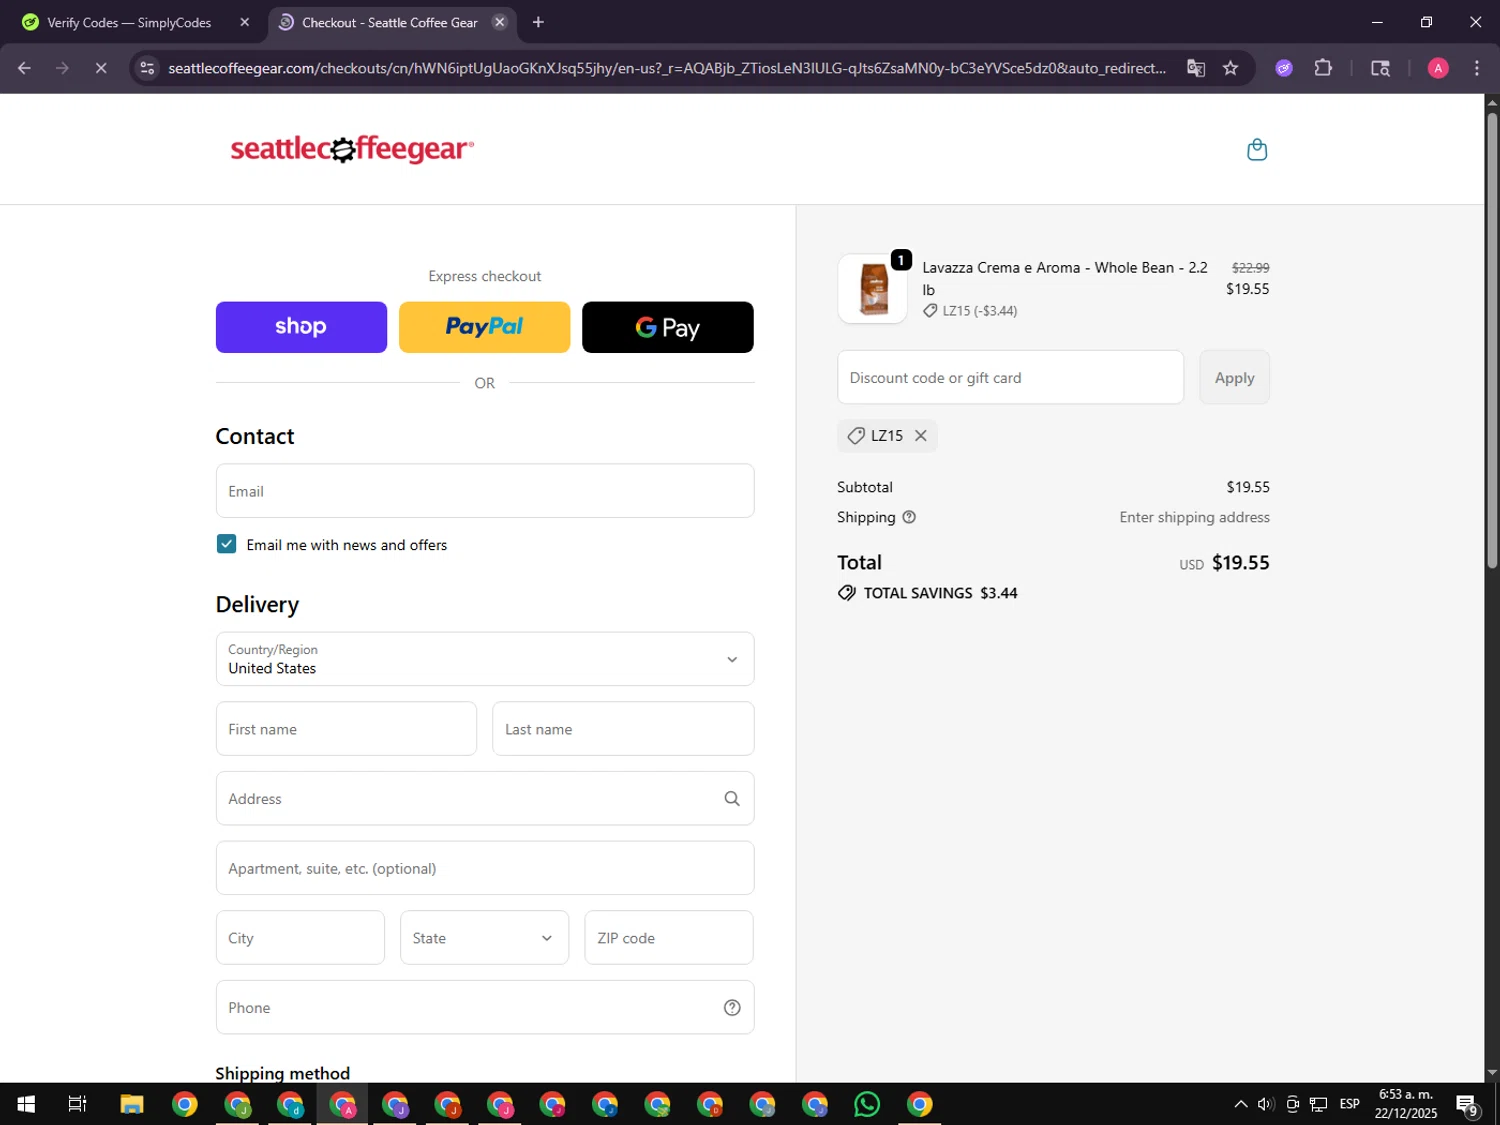Close the Verify Codes SimplyCodes tab
This screenshot has height=1125, width=1500.
pos(245,22)
